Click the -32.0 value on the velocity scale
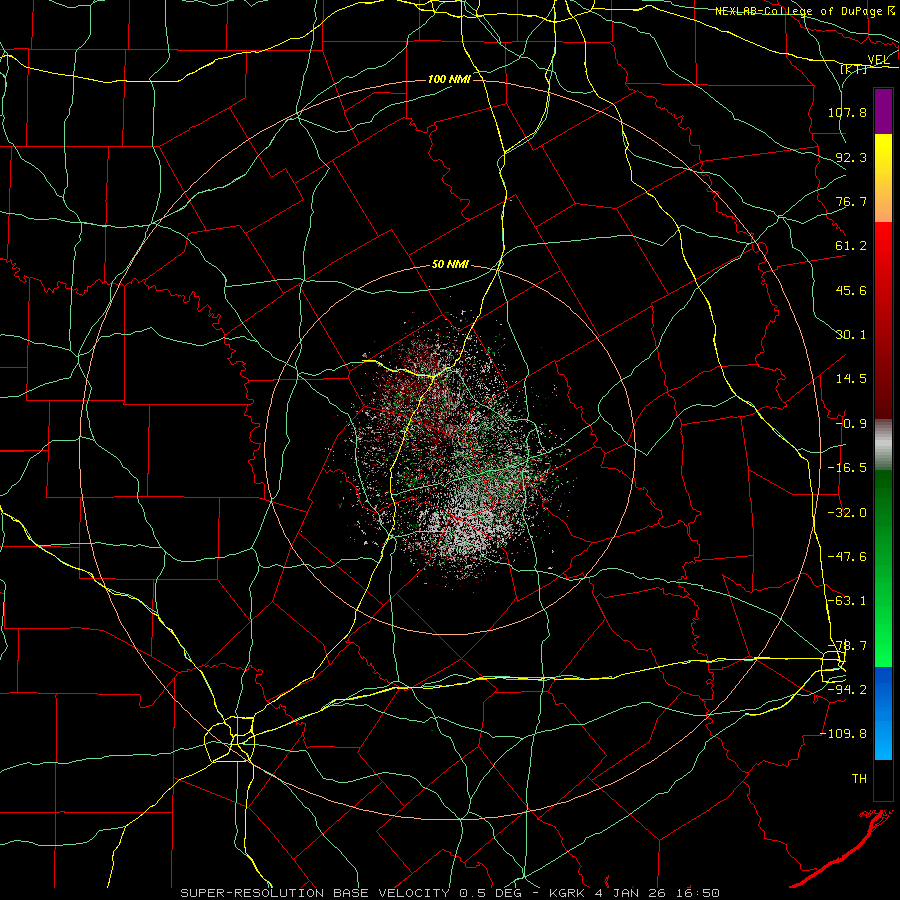900x900 pixels. 847,513
